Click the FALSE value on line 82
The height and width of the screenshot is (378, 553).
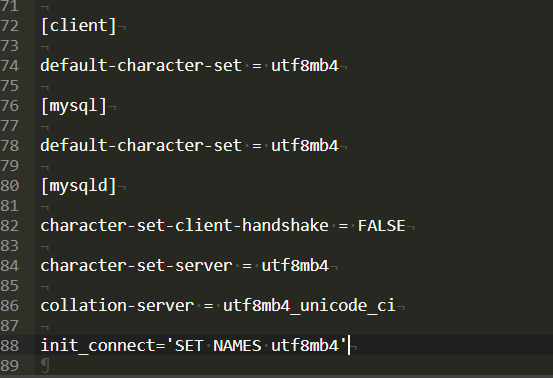(x=382, y=226)
